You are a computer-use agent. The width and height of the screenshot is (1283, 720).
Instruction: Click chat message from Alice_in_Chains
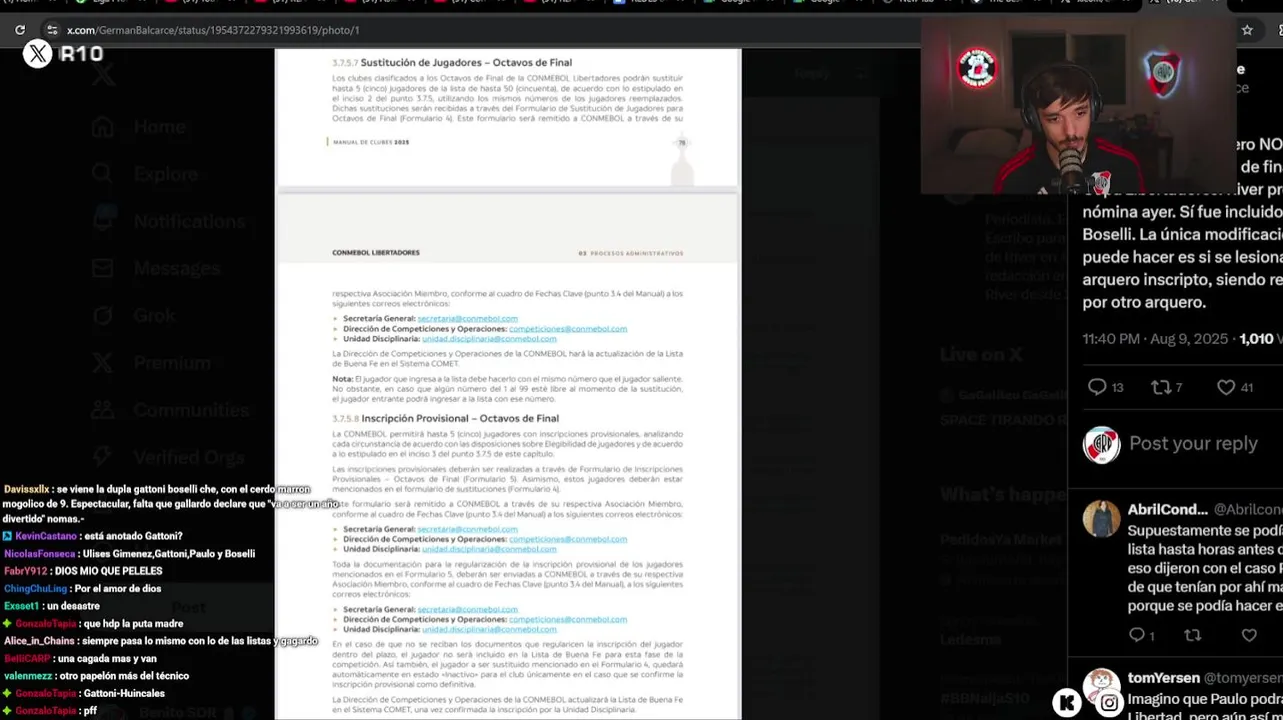pos(161,641)
